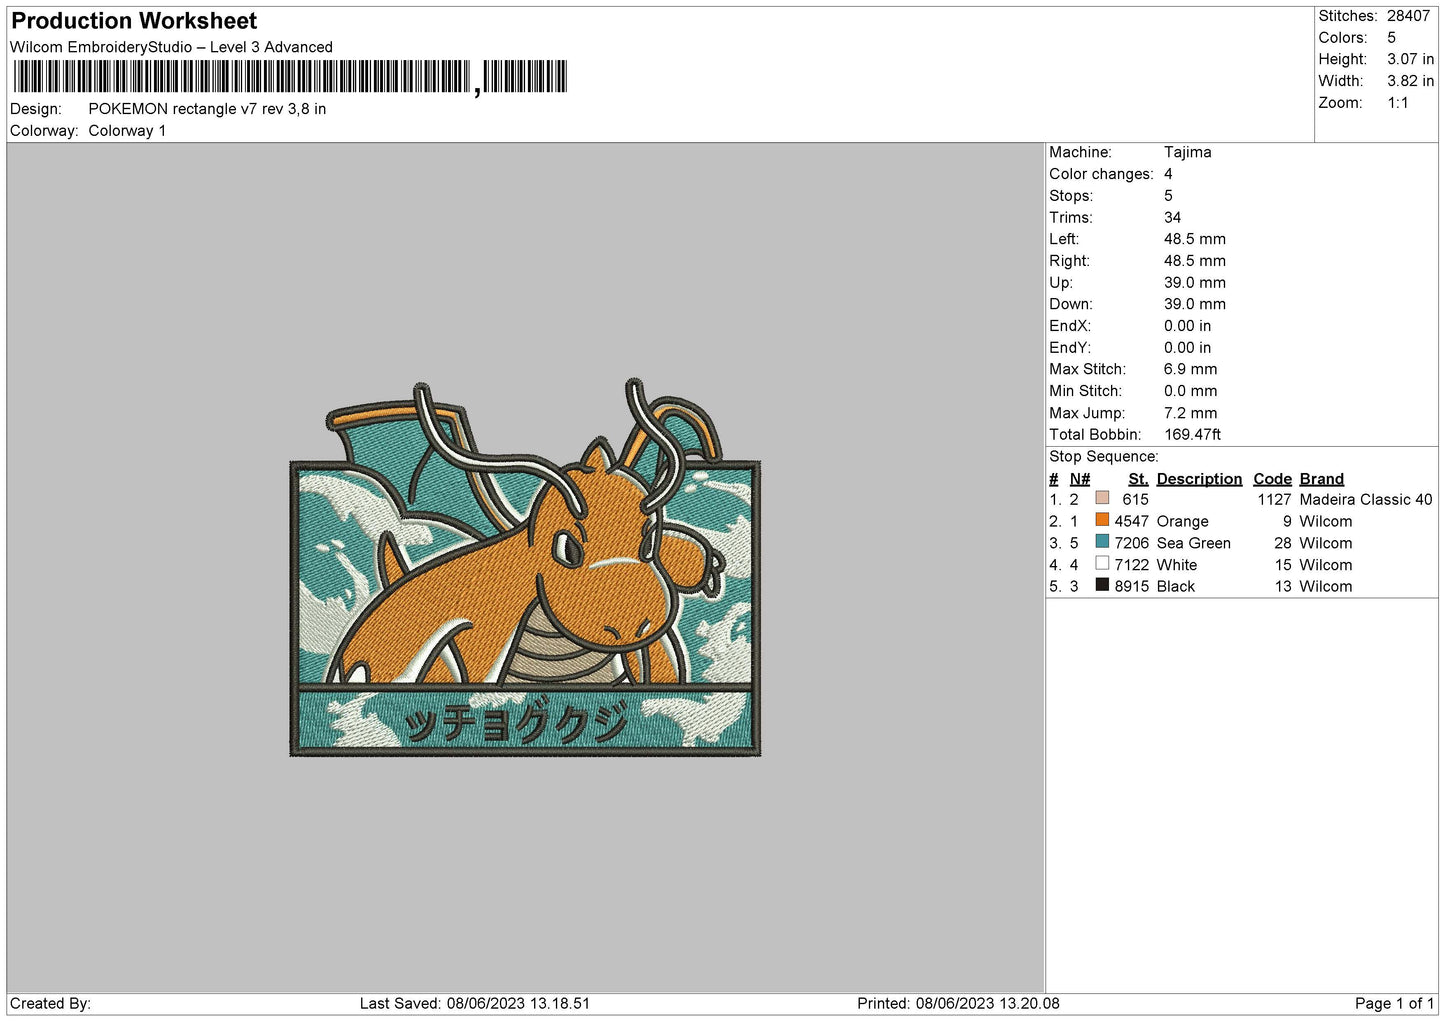Image resolution: width=1445 pixels, height=1021 pixels.
Task: Select the Production Worksheet title
Action: pyautogui.click(x=134, y=21)
